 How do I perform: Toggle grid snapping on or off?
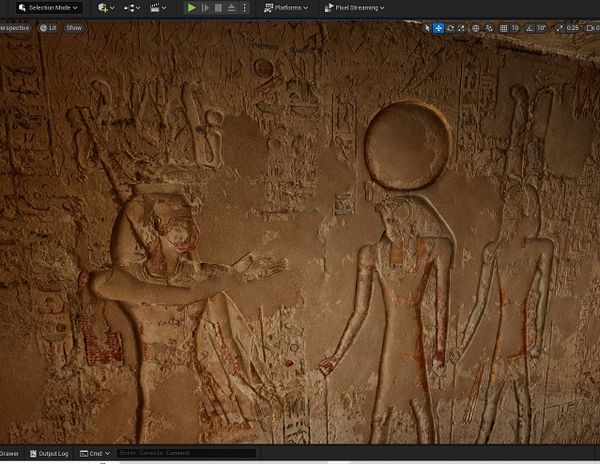pyautogui.click(x=502, y=28)
